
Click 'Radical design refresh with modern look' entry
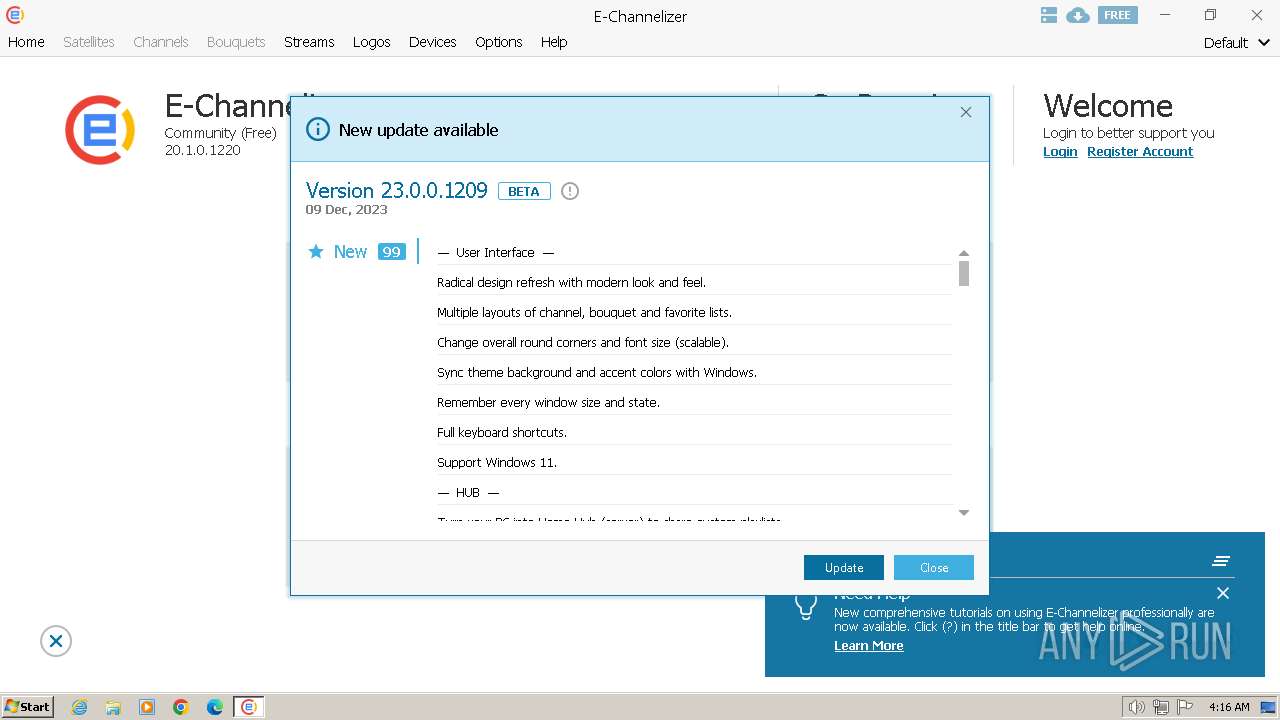pos(571,282)
